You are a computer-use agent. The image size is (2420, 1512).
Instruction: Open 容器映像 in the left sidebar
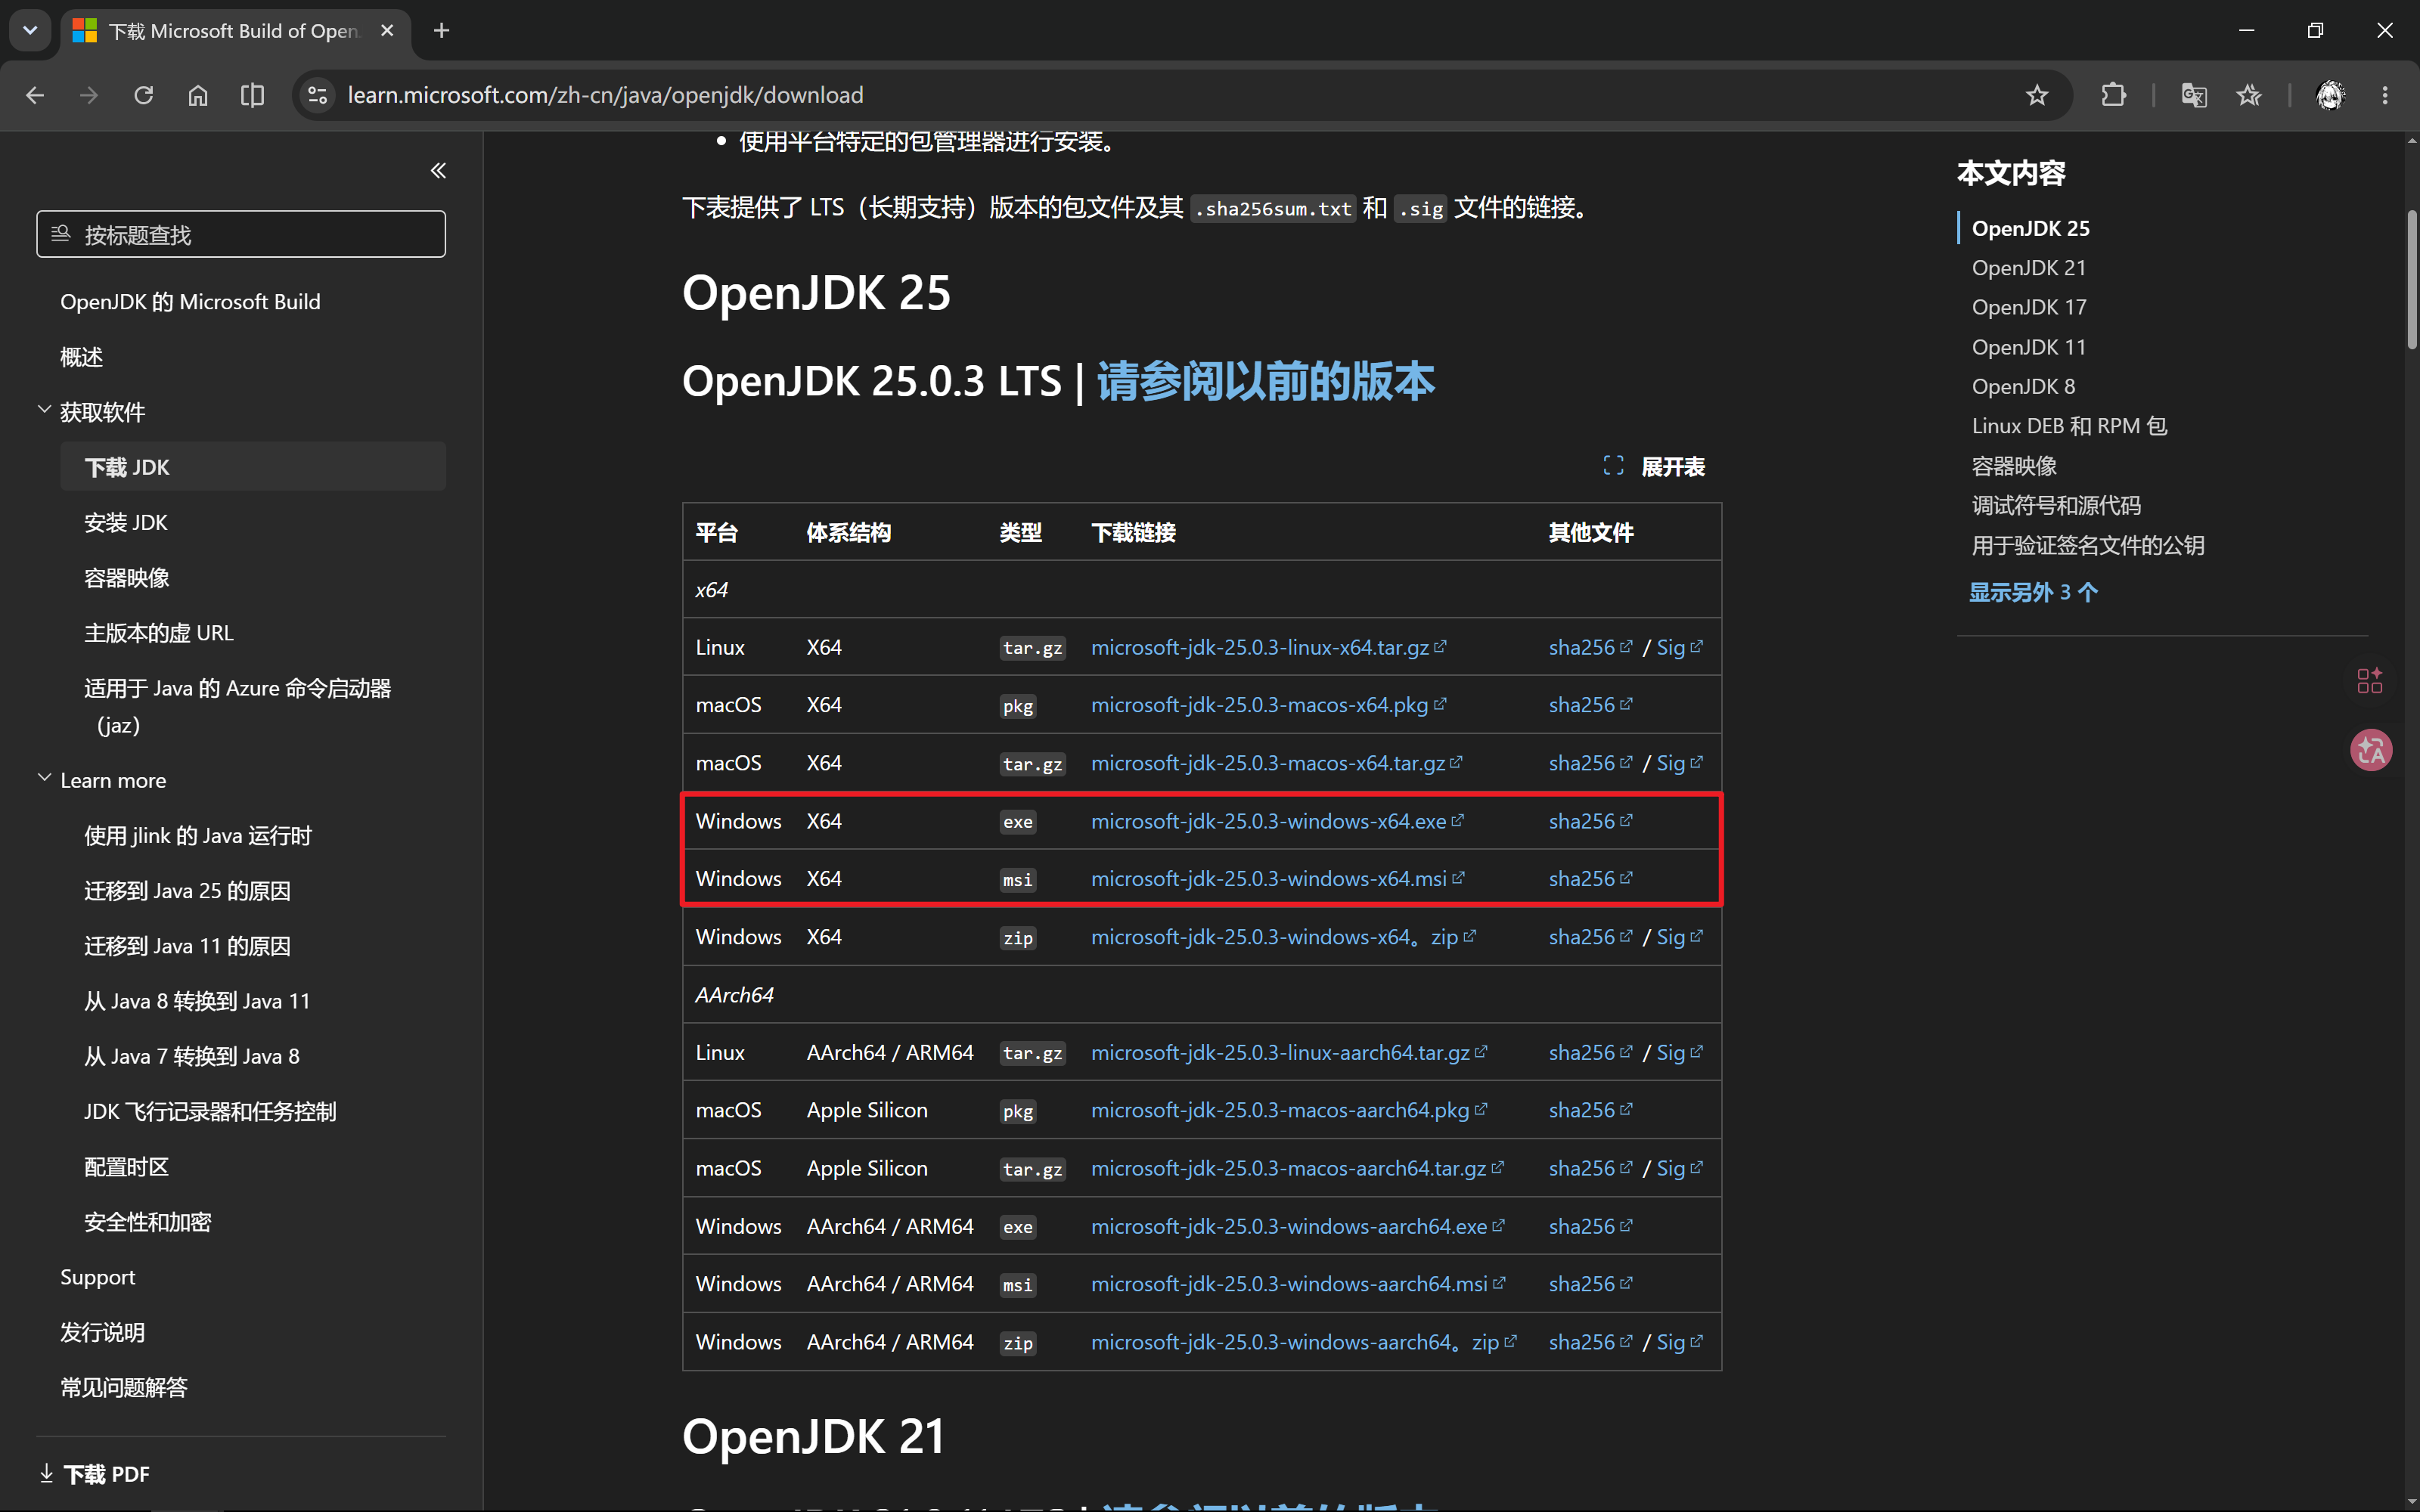(x=127, y=578)
